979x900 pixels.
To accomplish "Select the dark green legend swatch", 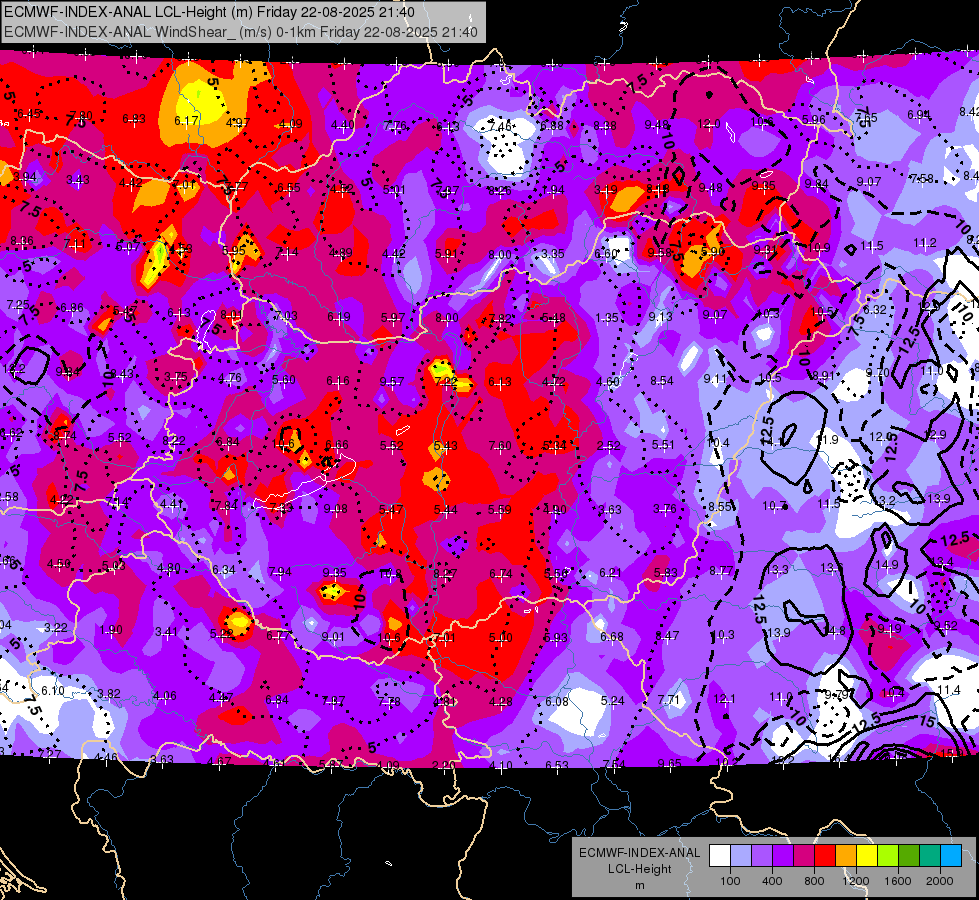I will point(909,856).
